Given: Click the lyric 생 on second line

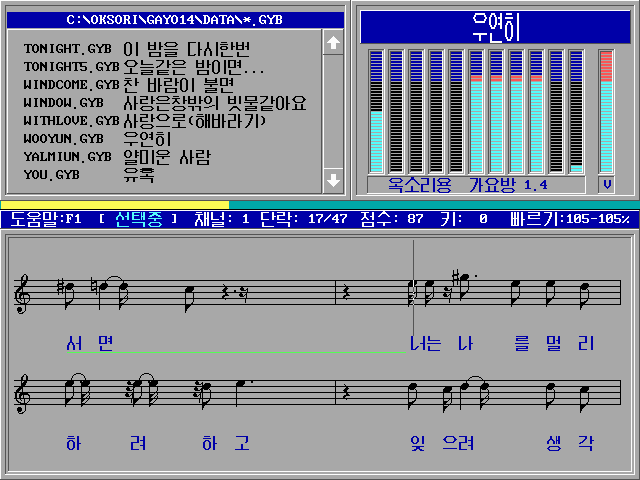Looking at the screenshot, I should pyautogui.click(x=553, y=443).
